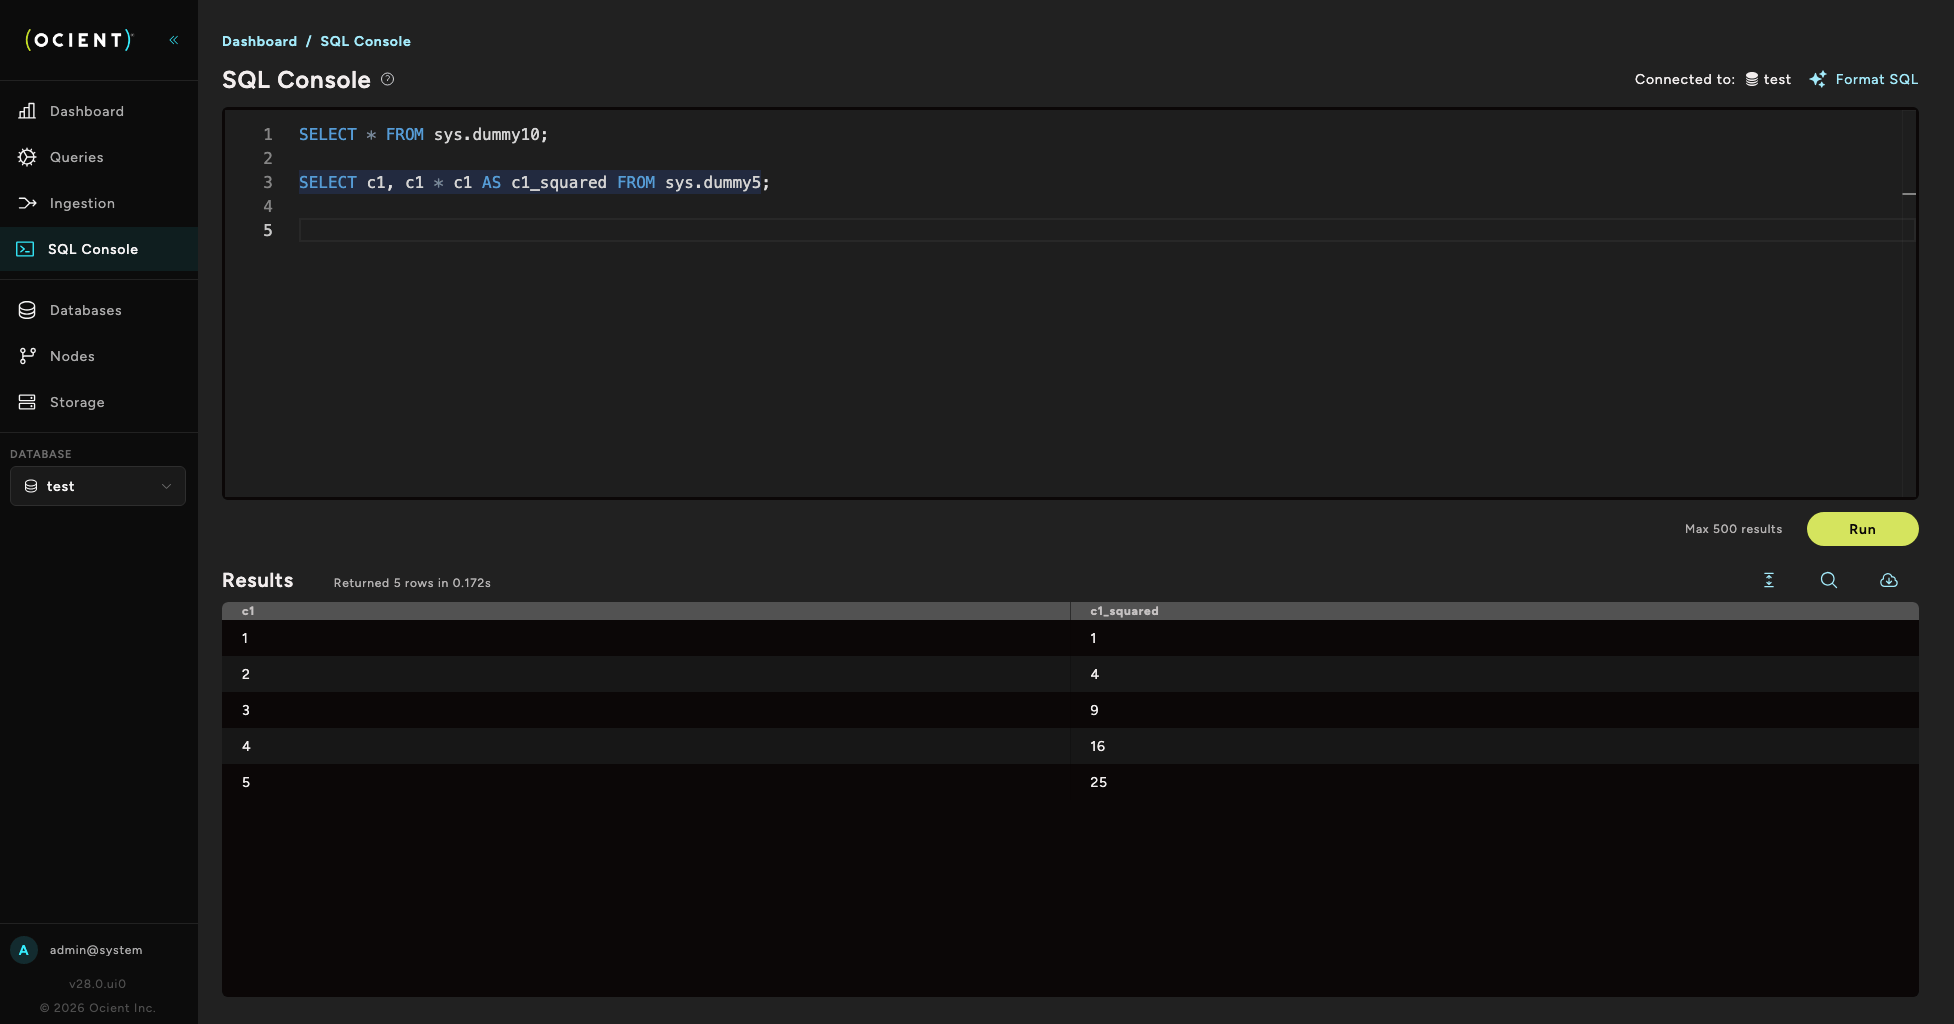Click the Format SQL button
The width and height of the screenshot is (1954, 1024).
coord(1864,79)
